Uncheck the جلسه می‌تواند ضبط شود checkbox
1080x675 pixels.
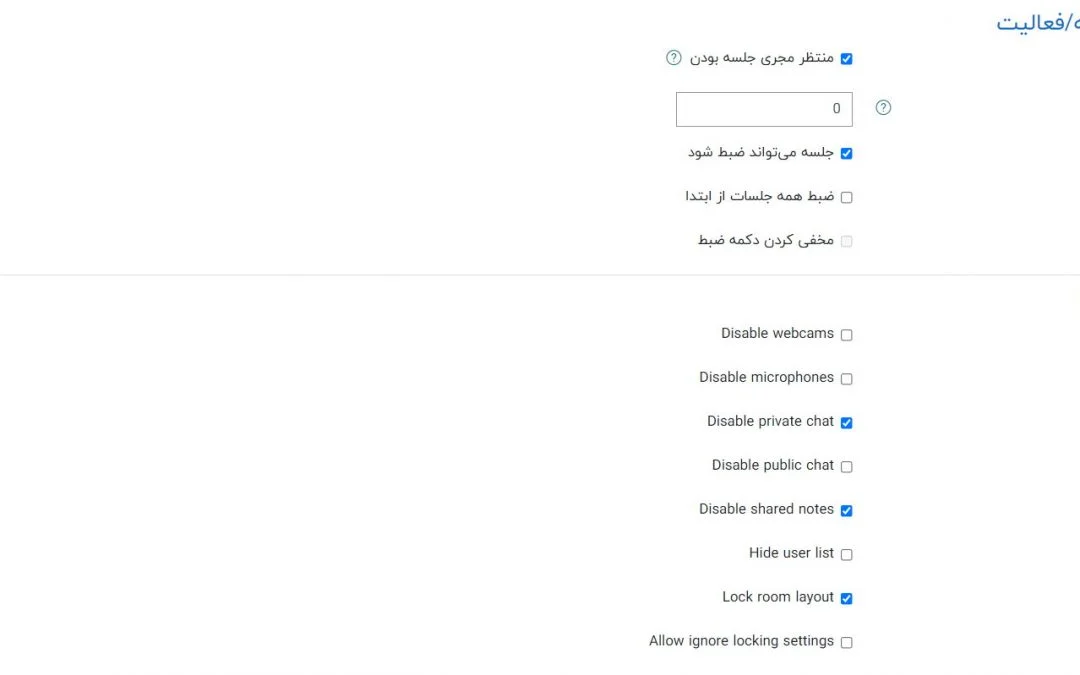click(846, 154)
